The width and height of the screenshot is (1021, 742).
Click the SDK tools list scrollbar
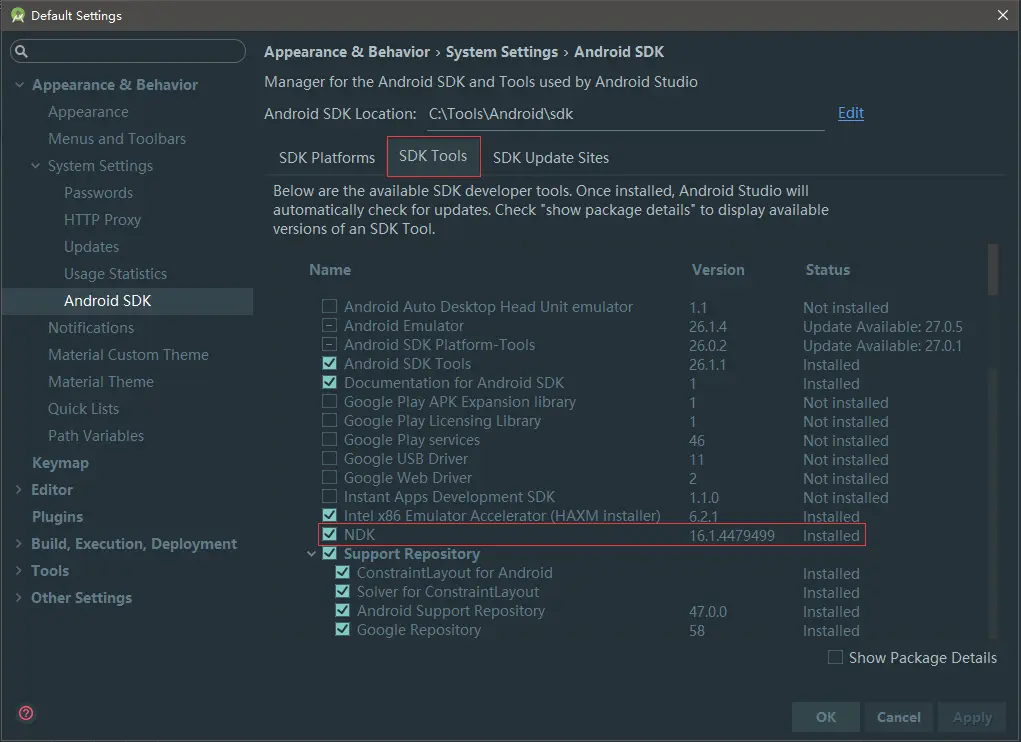click(x=992, y=269)
